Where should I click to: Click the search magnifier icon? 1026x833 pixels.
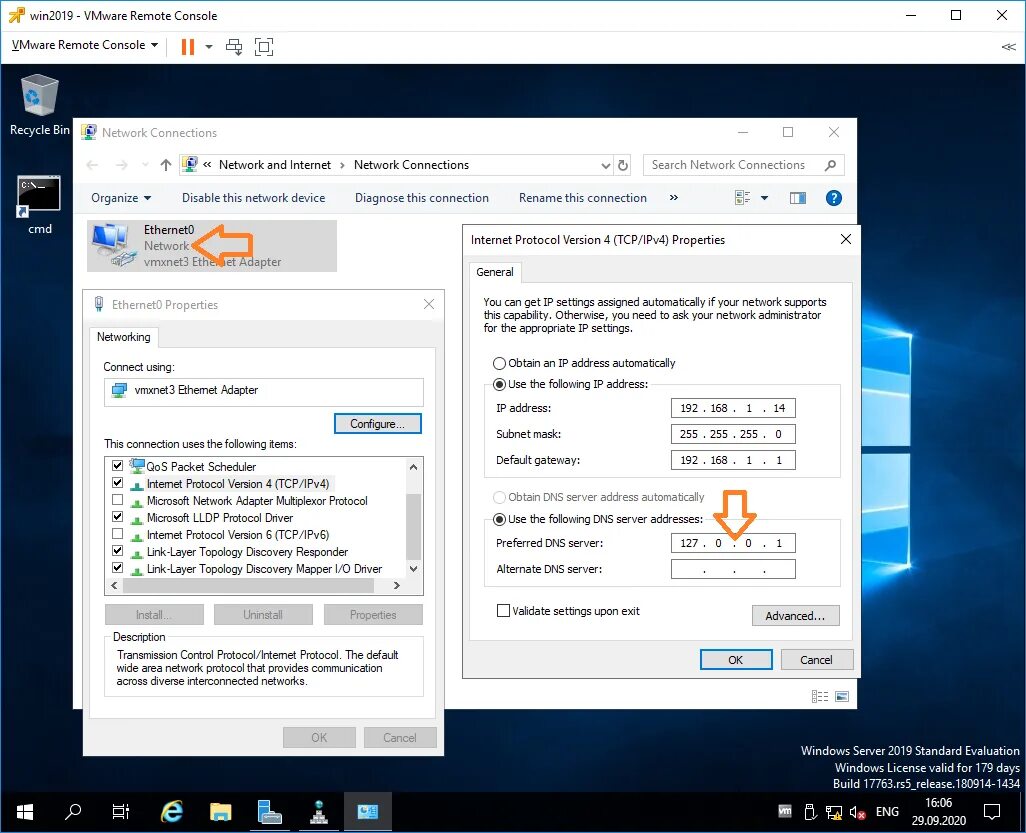tap(830, 165)
